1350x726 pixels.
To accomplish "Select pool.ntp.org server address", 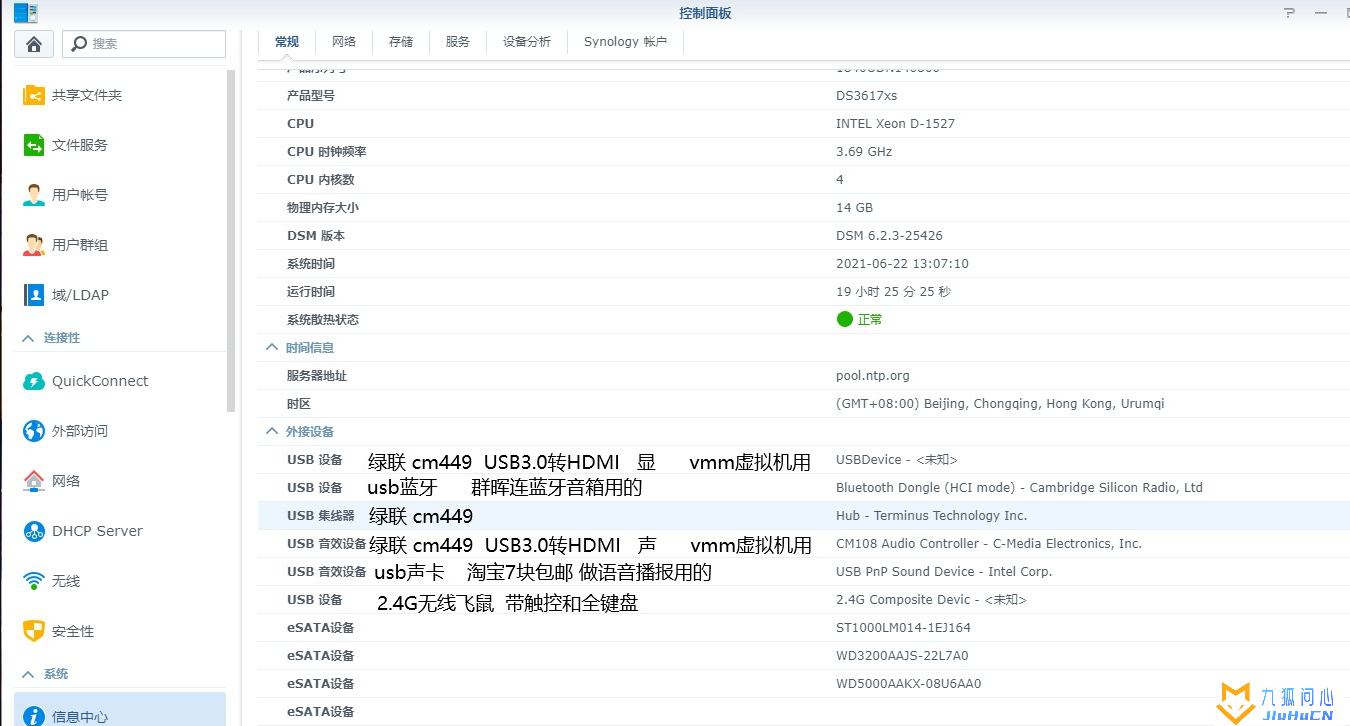I will 873,376.
